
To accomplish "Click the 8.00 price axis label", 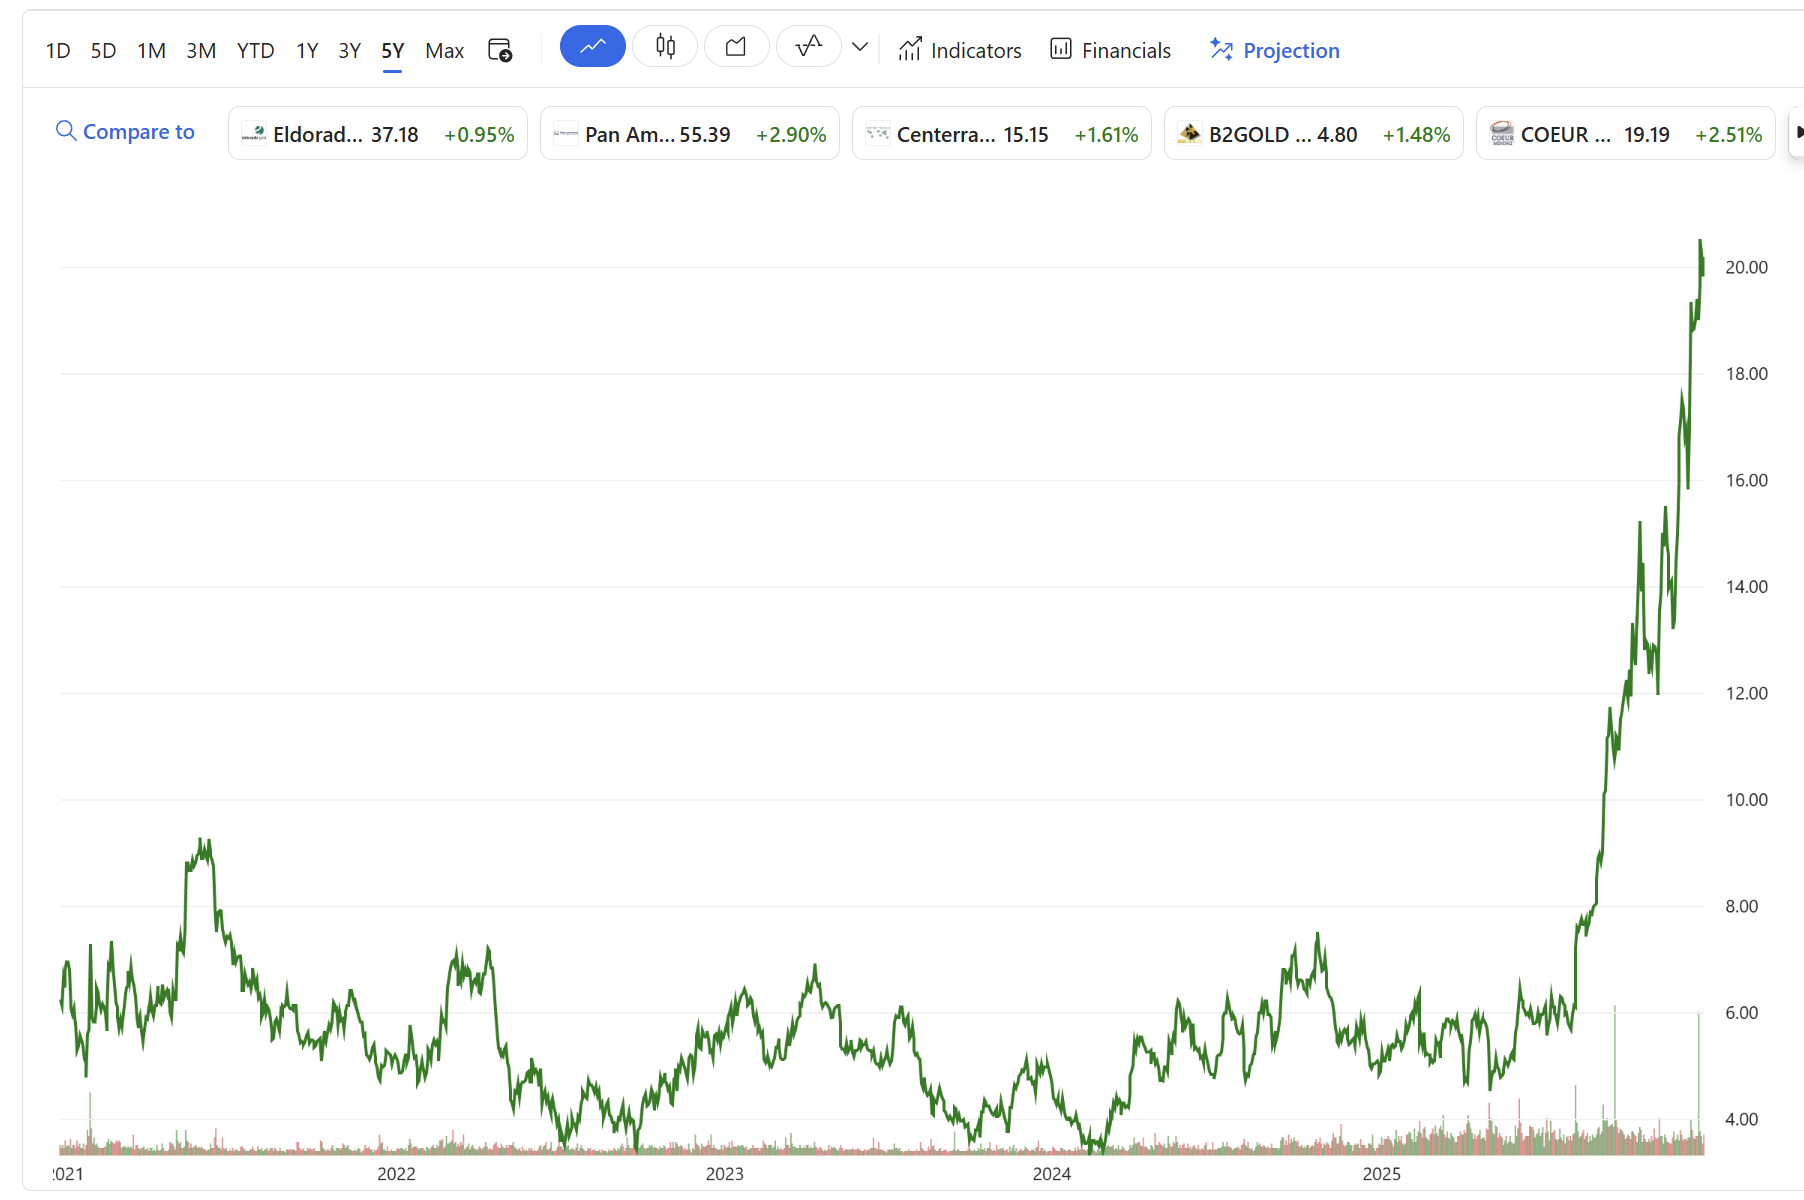I will point(1741,907).
